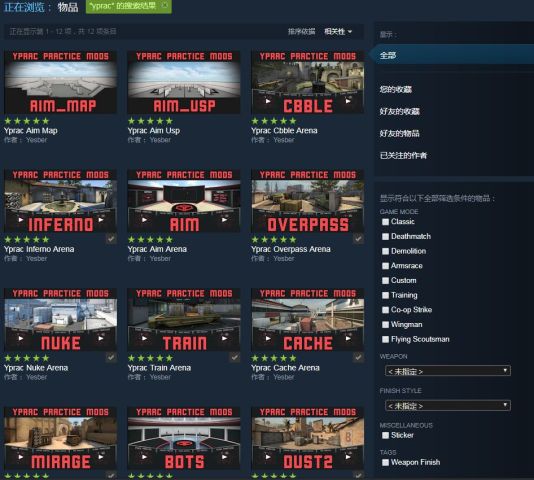
Task: Click right play arrow on CBBLE thumbnail
Action: [348, 101]
